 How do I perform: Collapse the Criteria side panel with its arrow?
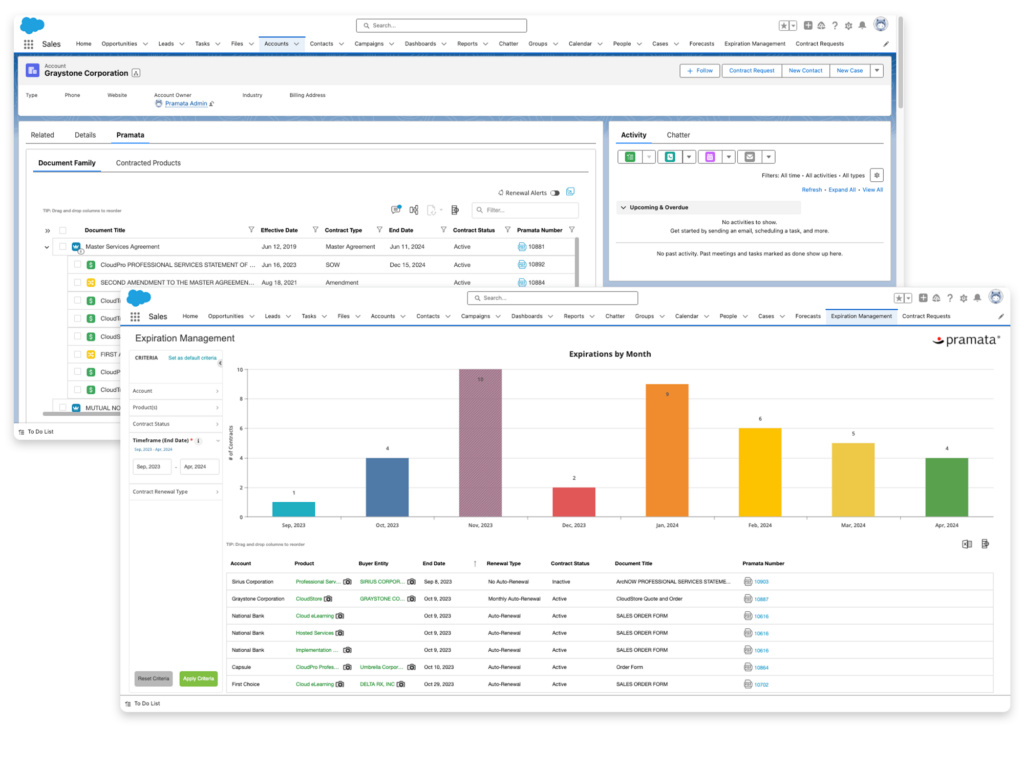coord(220,363)
